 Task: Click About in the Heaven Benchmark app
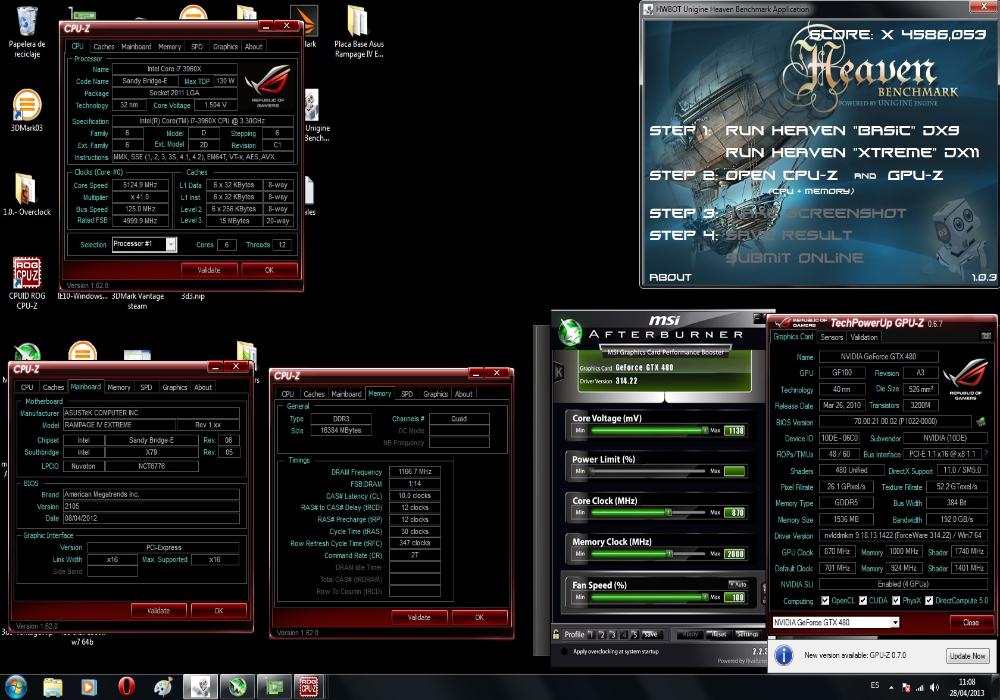(x=670, y=277)
